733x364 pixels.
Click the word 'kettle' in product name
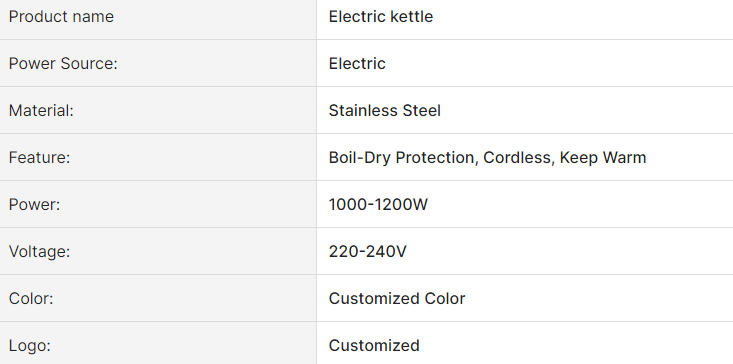[x=411, y=17]
